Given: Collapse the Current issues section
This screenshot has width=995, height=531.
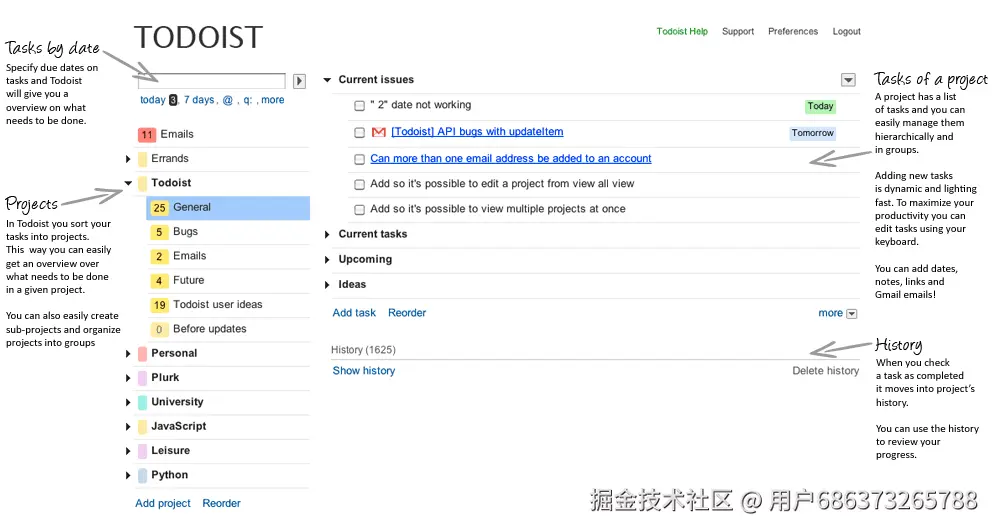Looking at the screenshot, I should 327,80.
